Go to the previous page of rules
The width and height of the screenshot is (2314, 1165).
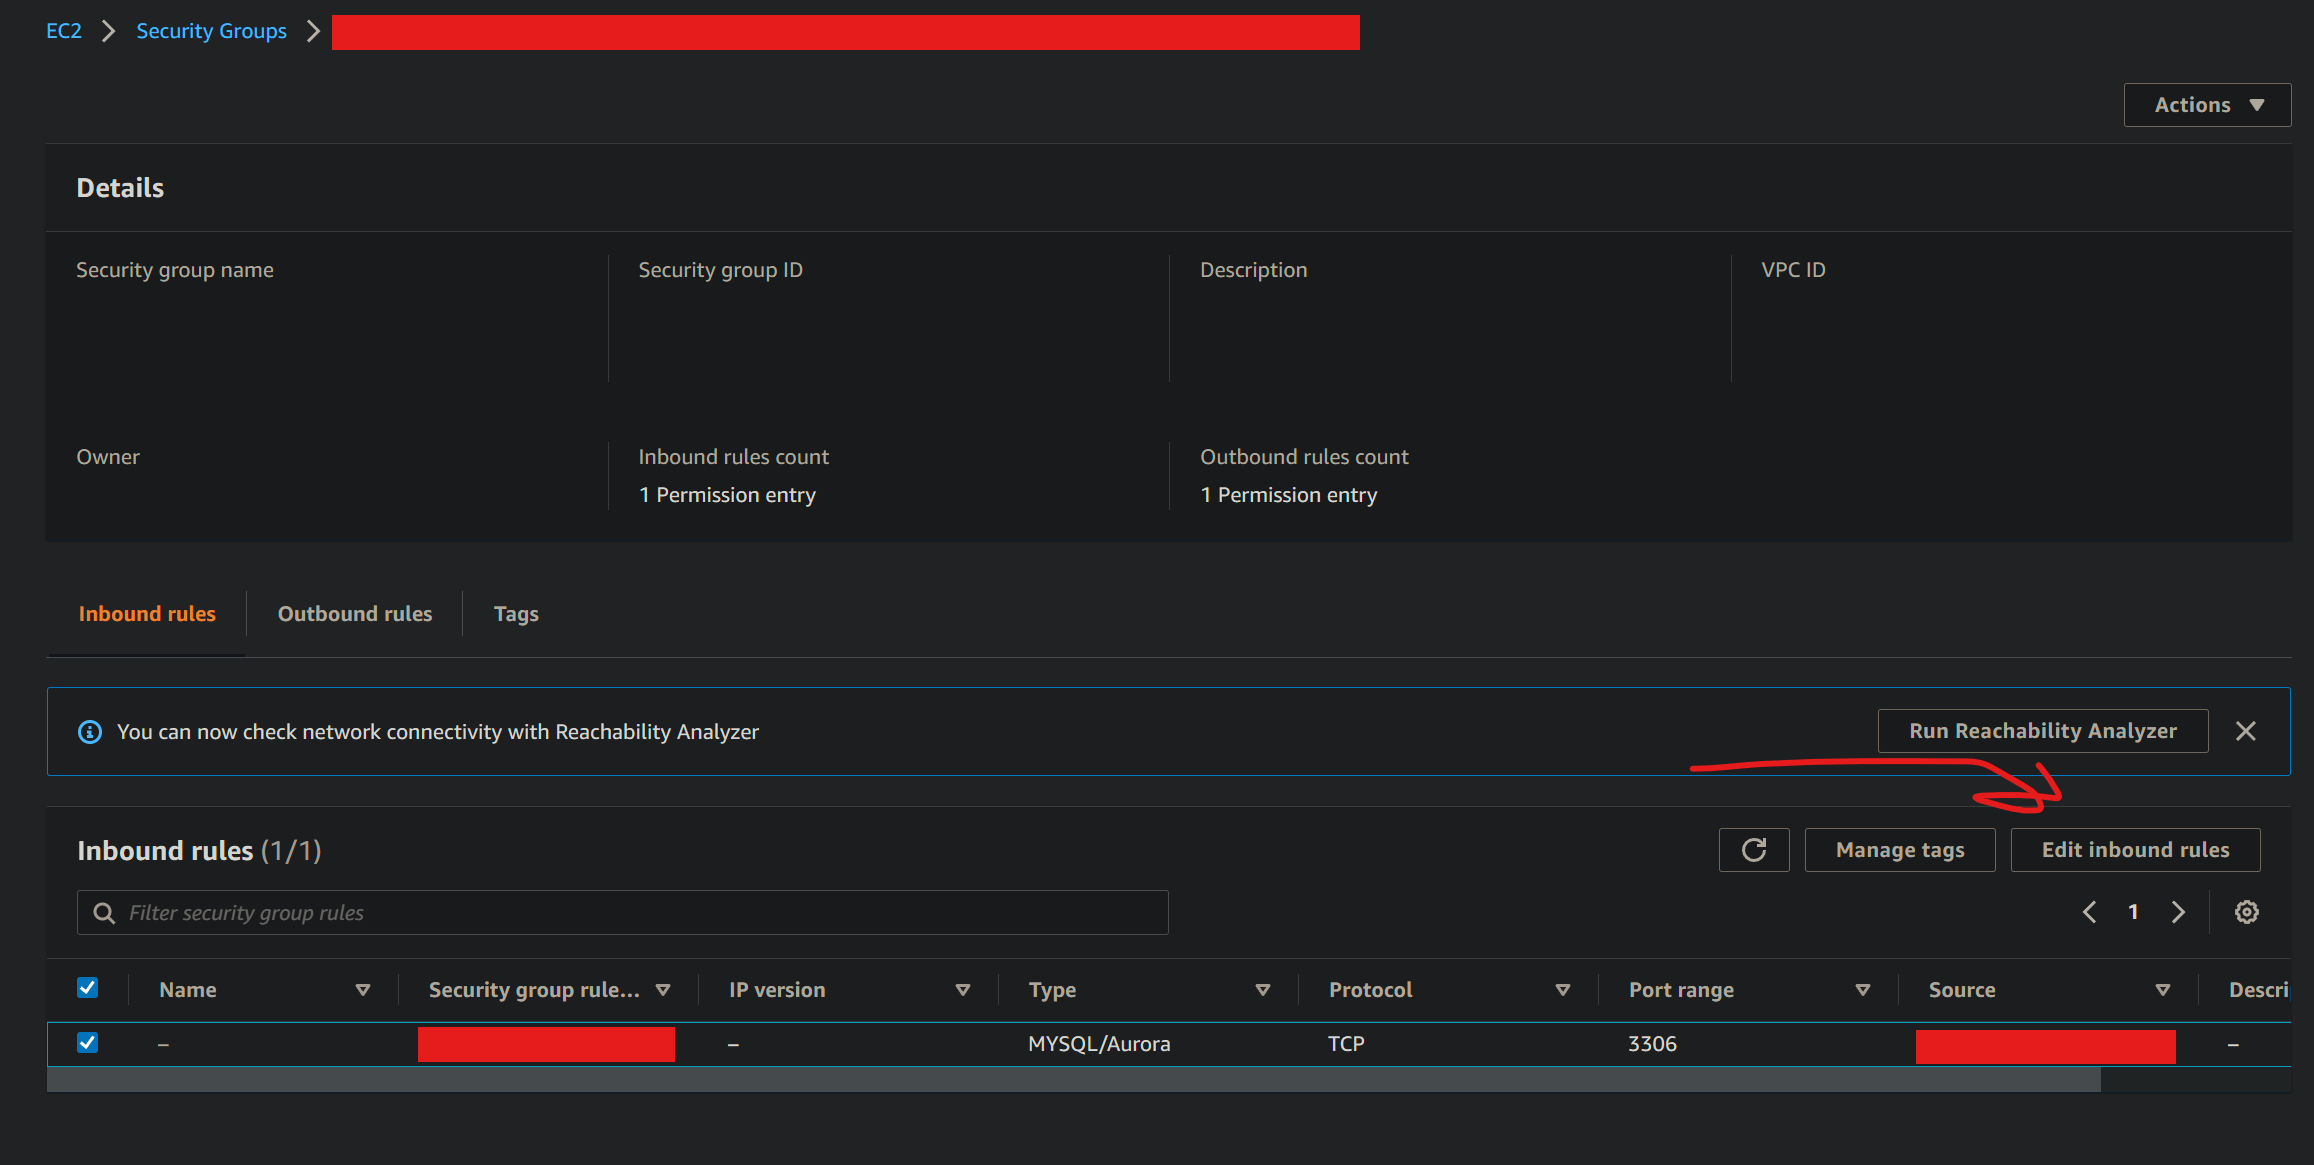[2089, 911]
